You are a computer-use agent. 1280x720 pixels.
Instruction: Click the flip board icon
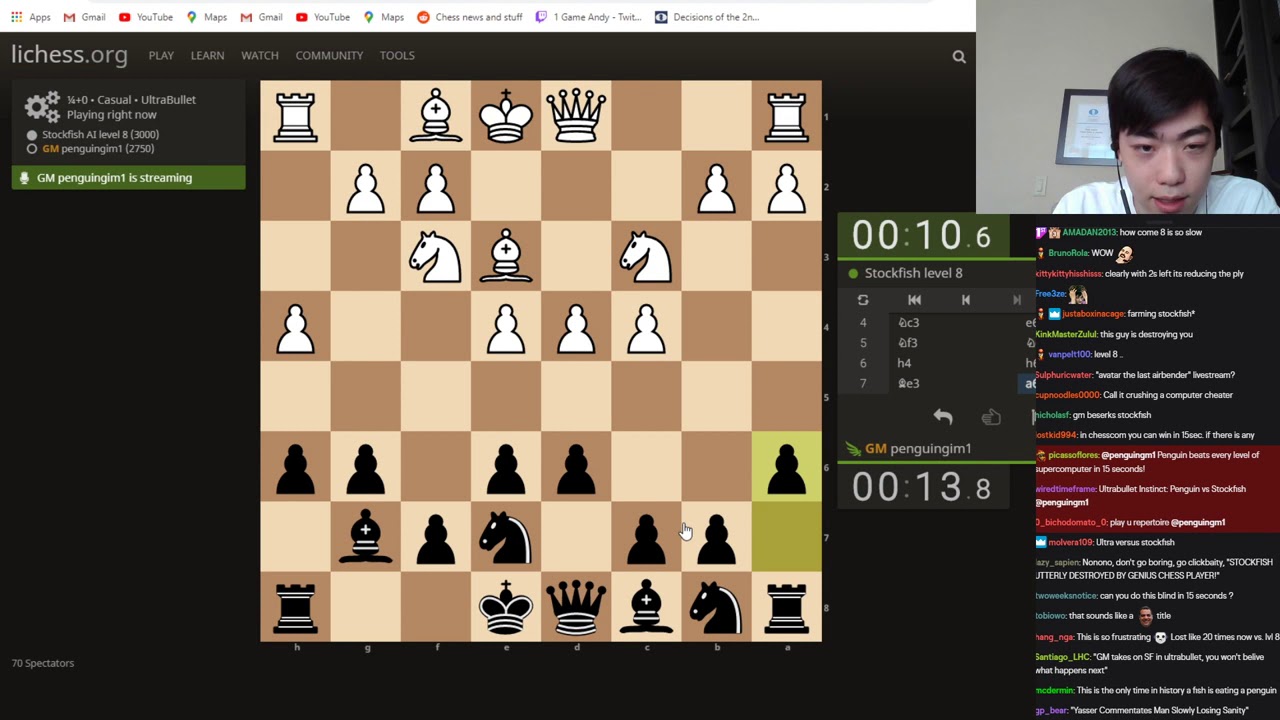tap(863, 300)
